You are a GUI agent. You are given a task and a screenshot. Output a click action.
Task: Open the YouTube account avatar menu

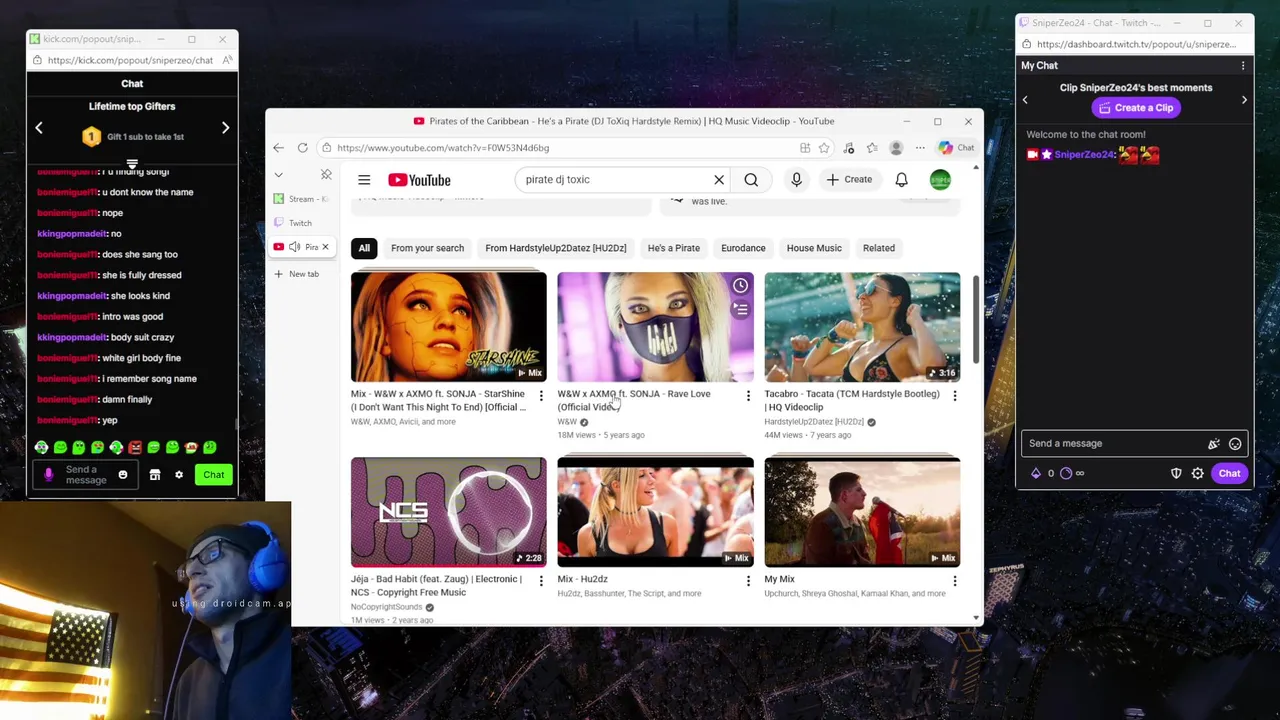(940, 180)
